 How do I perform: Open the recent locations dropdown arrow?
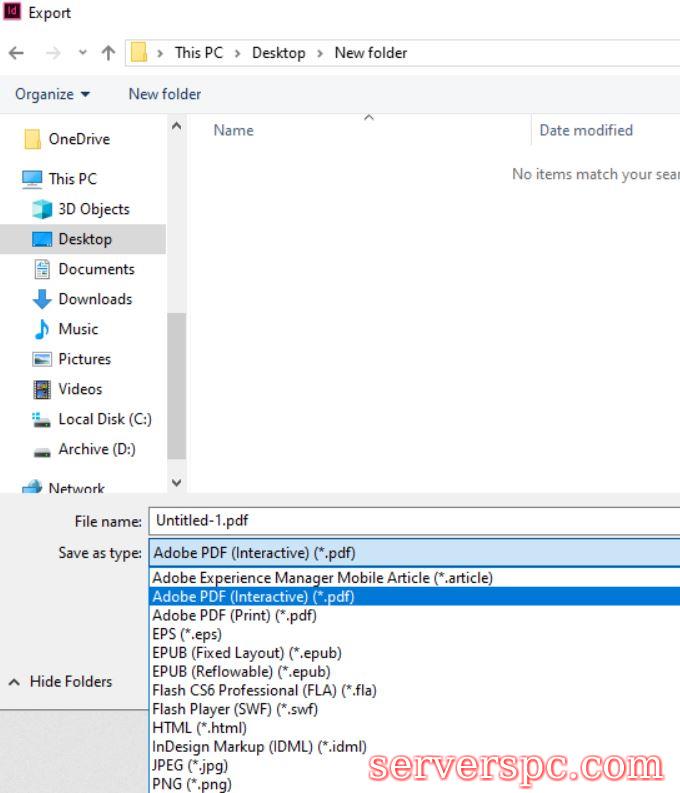(x=82, y=53)
